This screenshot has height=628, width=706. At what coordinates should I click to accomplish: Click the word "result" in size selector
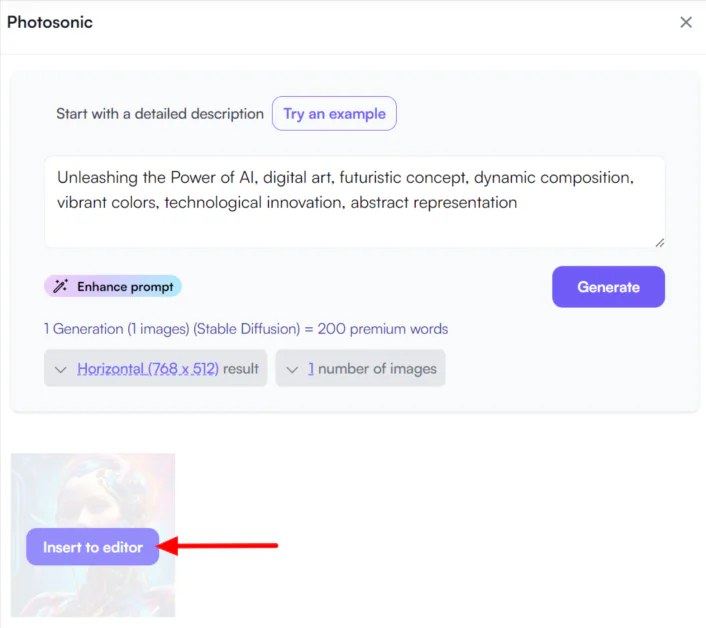pos(241,369)
